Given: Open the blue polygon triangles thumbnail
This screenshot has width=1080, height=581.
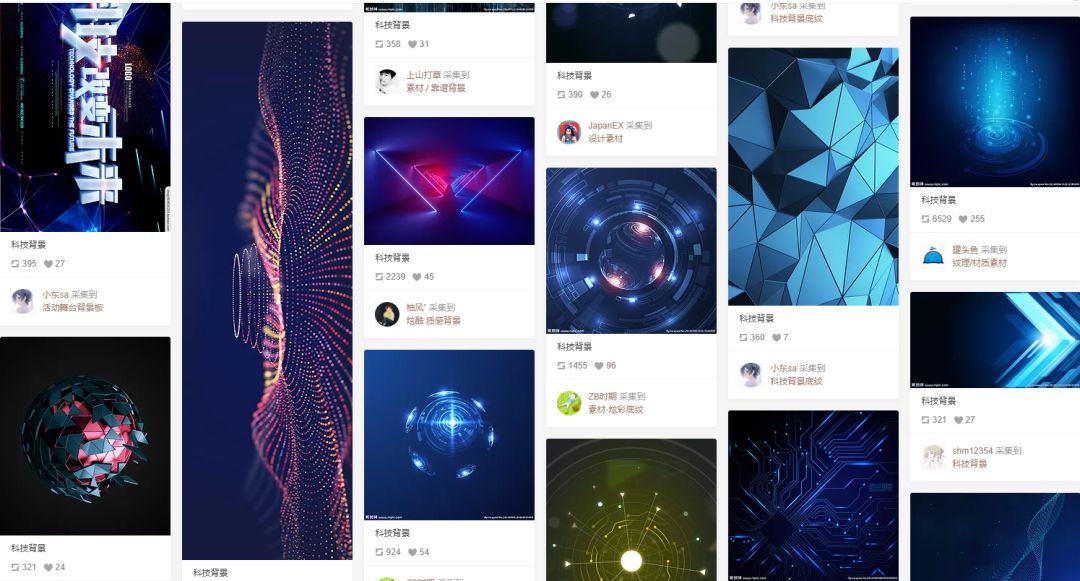Looking at the screenshot, I should coord(813,176).
